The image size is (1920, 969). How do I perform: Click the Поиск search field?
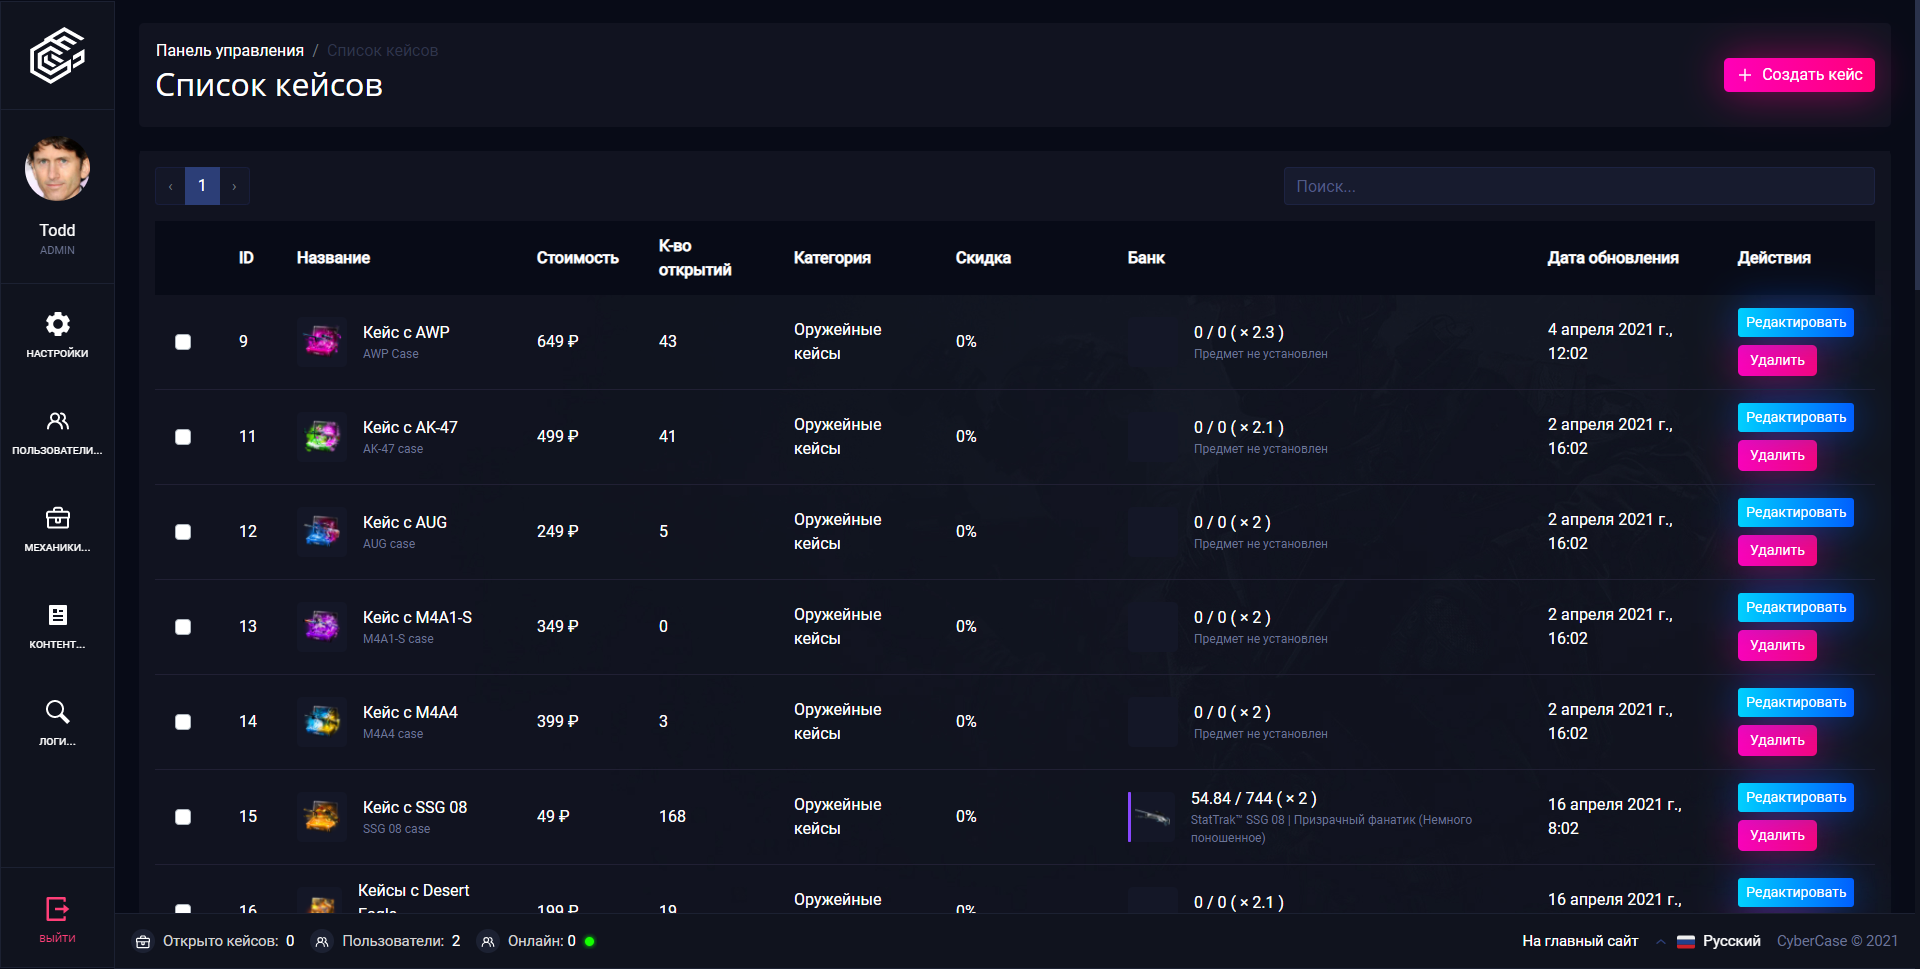click(x=1578, y=186)
